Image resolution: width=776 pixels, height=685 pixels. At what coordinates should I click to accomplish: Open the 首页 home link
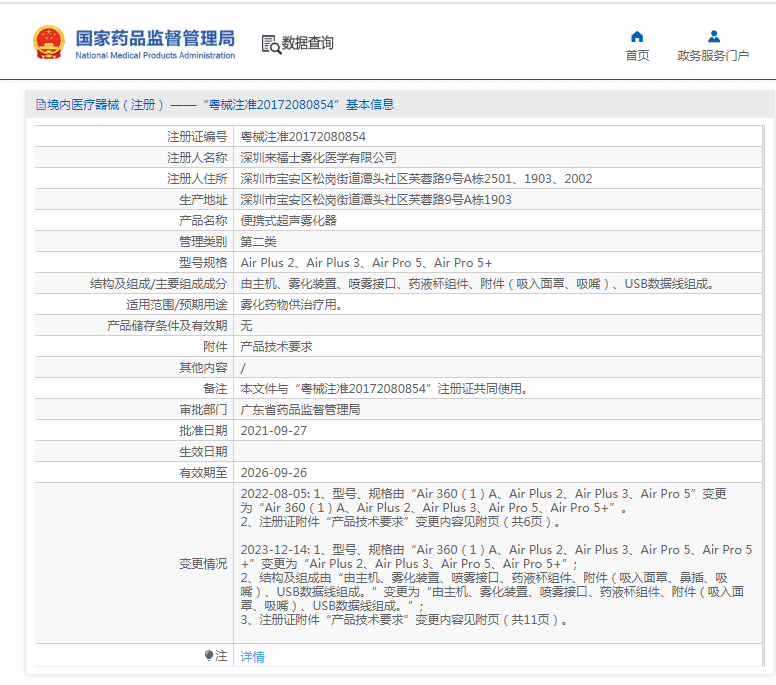click(x=637, y=55)
